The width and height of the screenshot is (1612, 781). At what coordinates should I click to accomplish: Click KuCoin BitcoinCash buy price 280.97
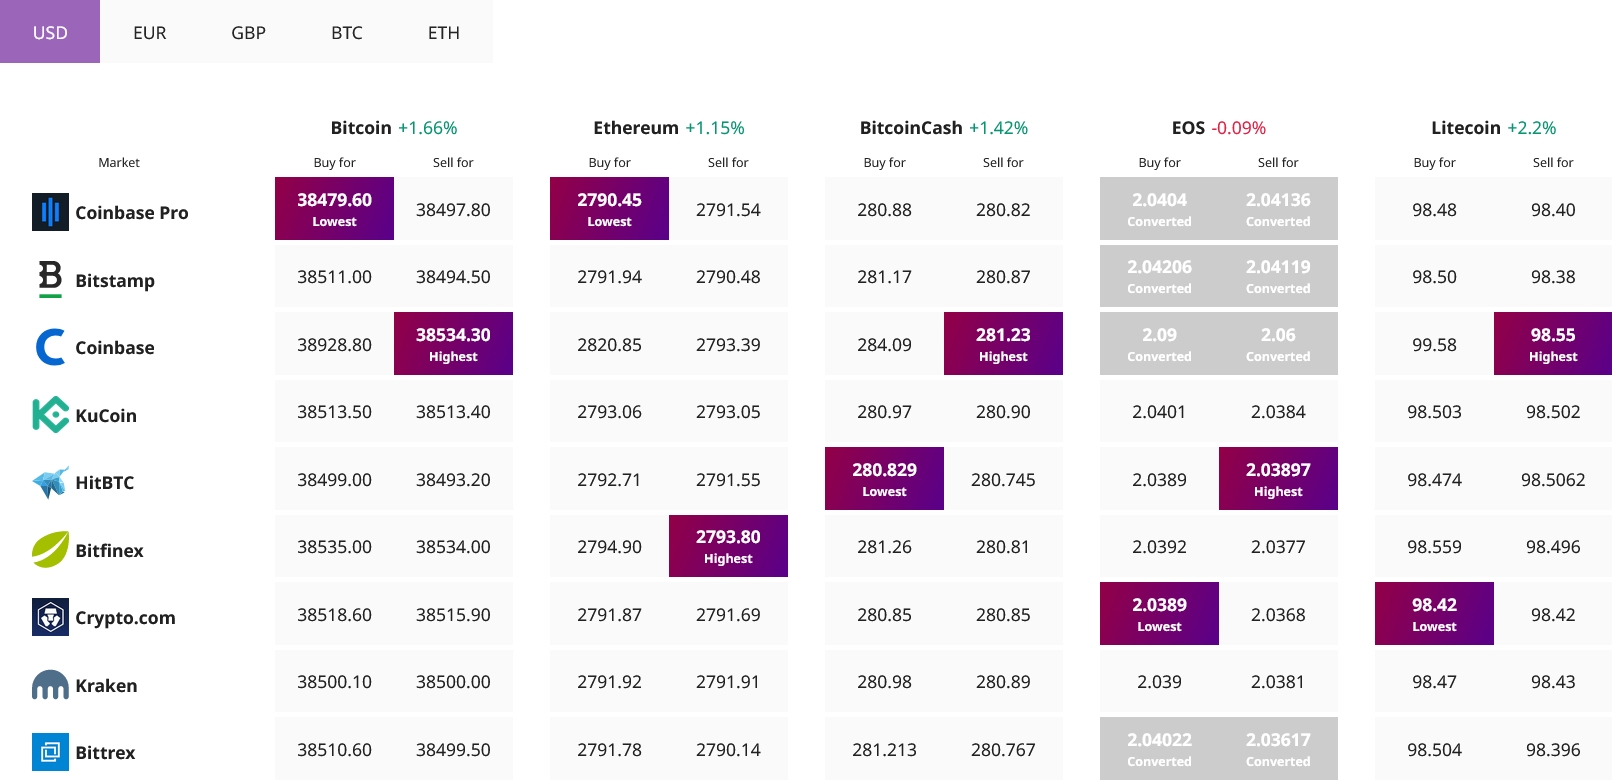click(884, 412)
